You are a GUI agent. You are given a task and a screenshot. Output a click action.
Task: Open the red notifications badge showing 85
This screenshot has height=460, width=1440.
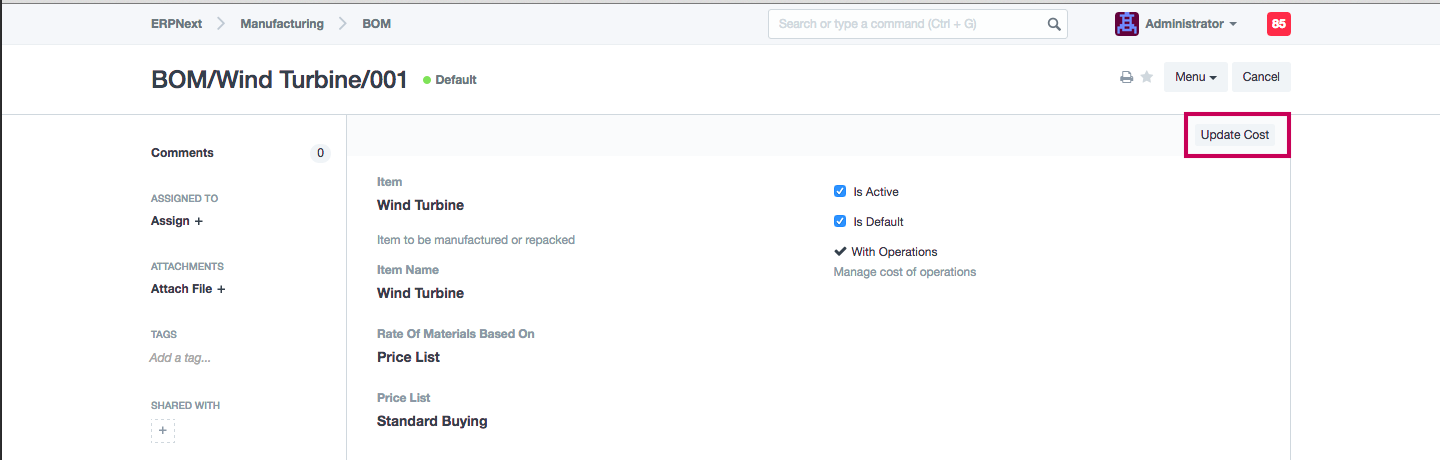1278,24
